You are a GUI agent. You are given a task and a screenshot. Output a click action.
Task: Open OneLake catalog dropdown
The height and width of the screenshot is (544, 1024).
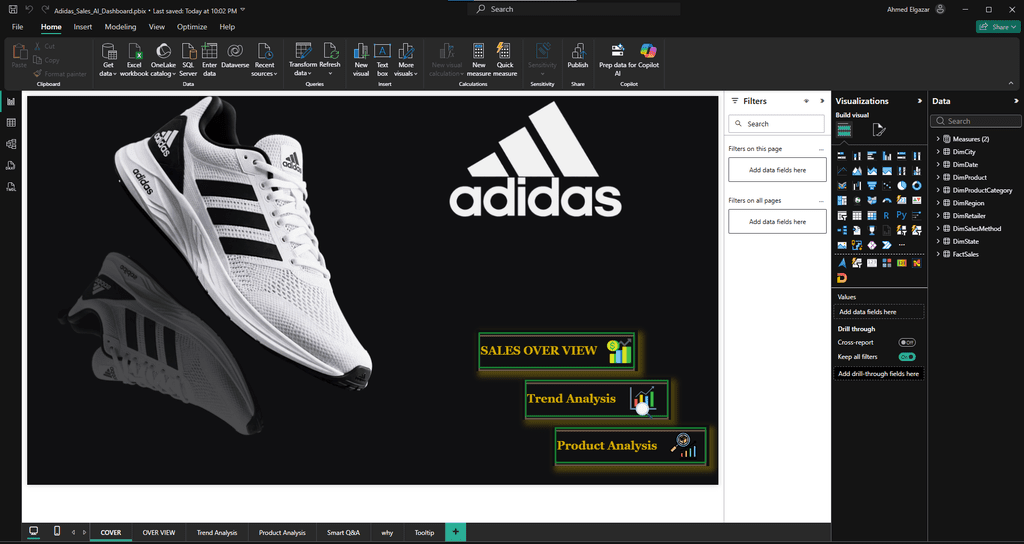(x=163, y=59)
